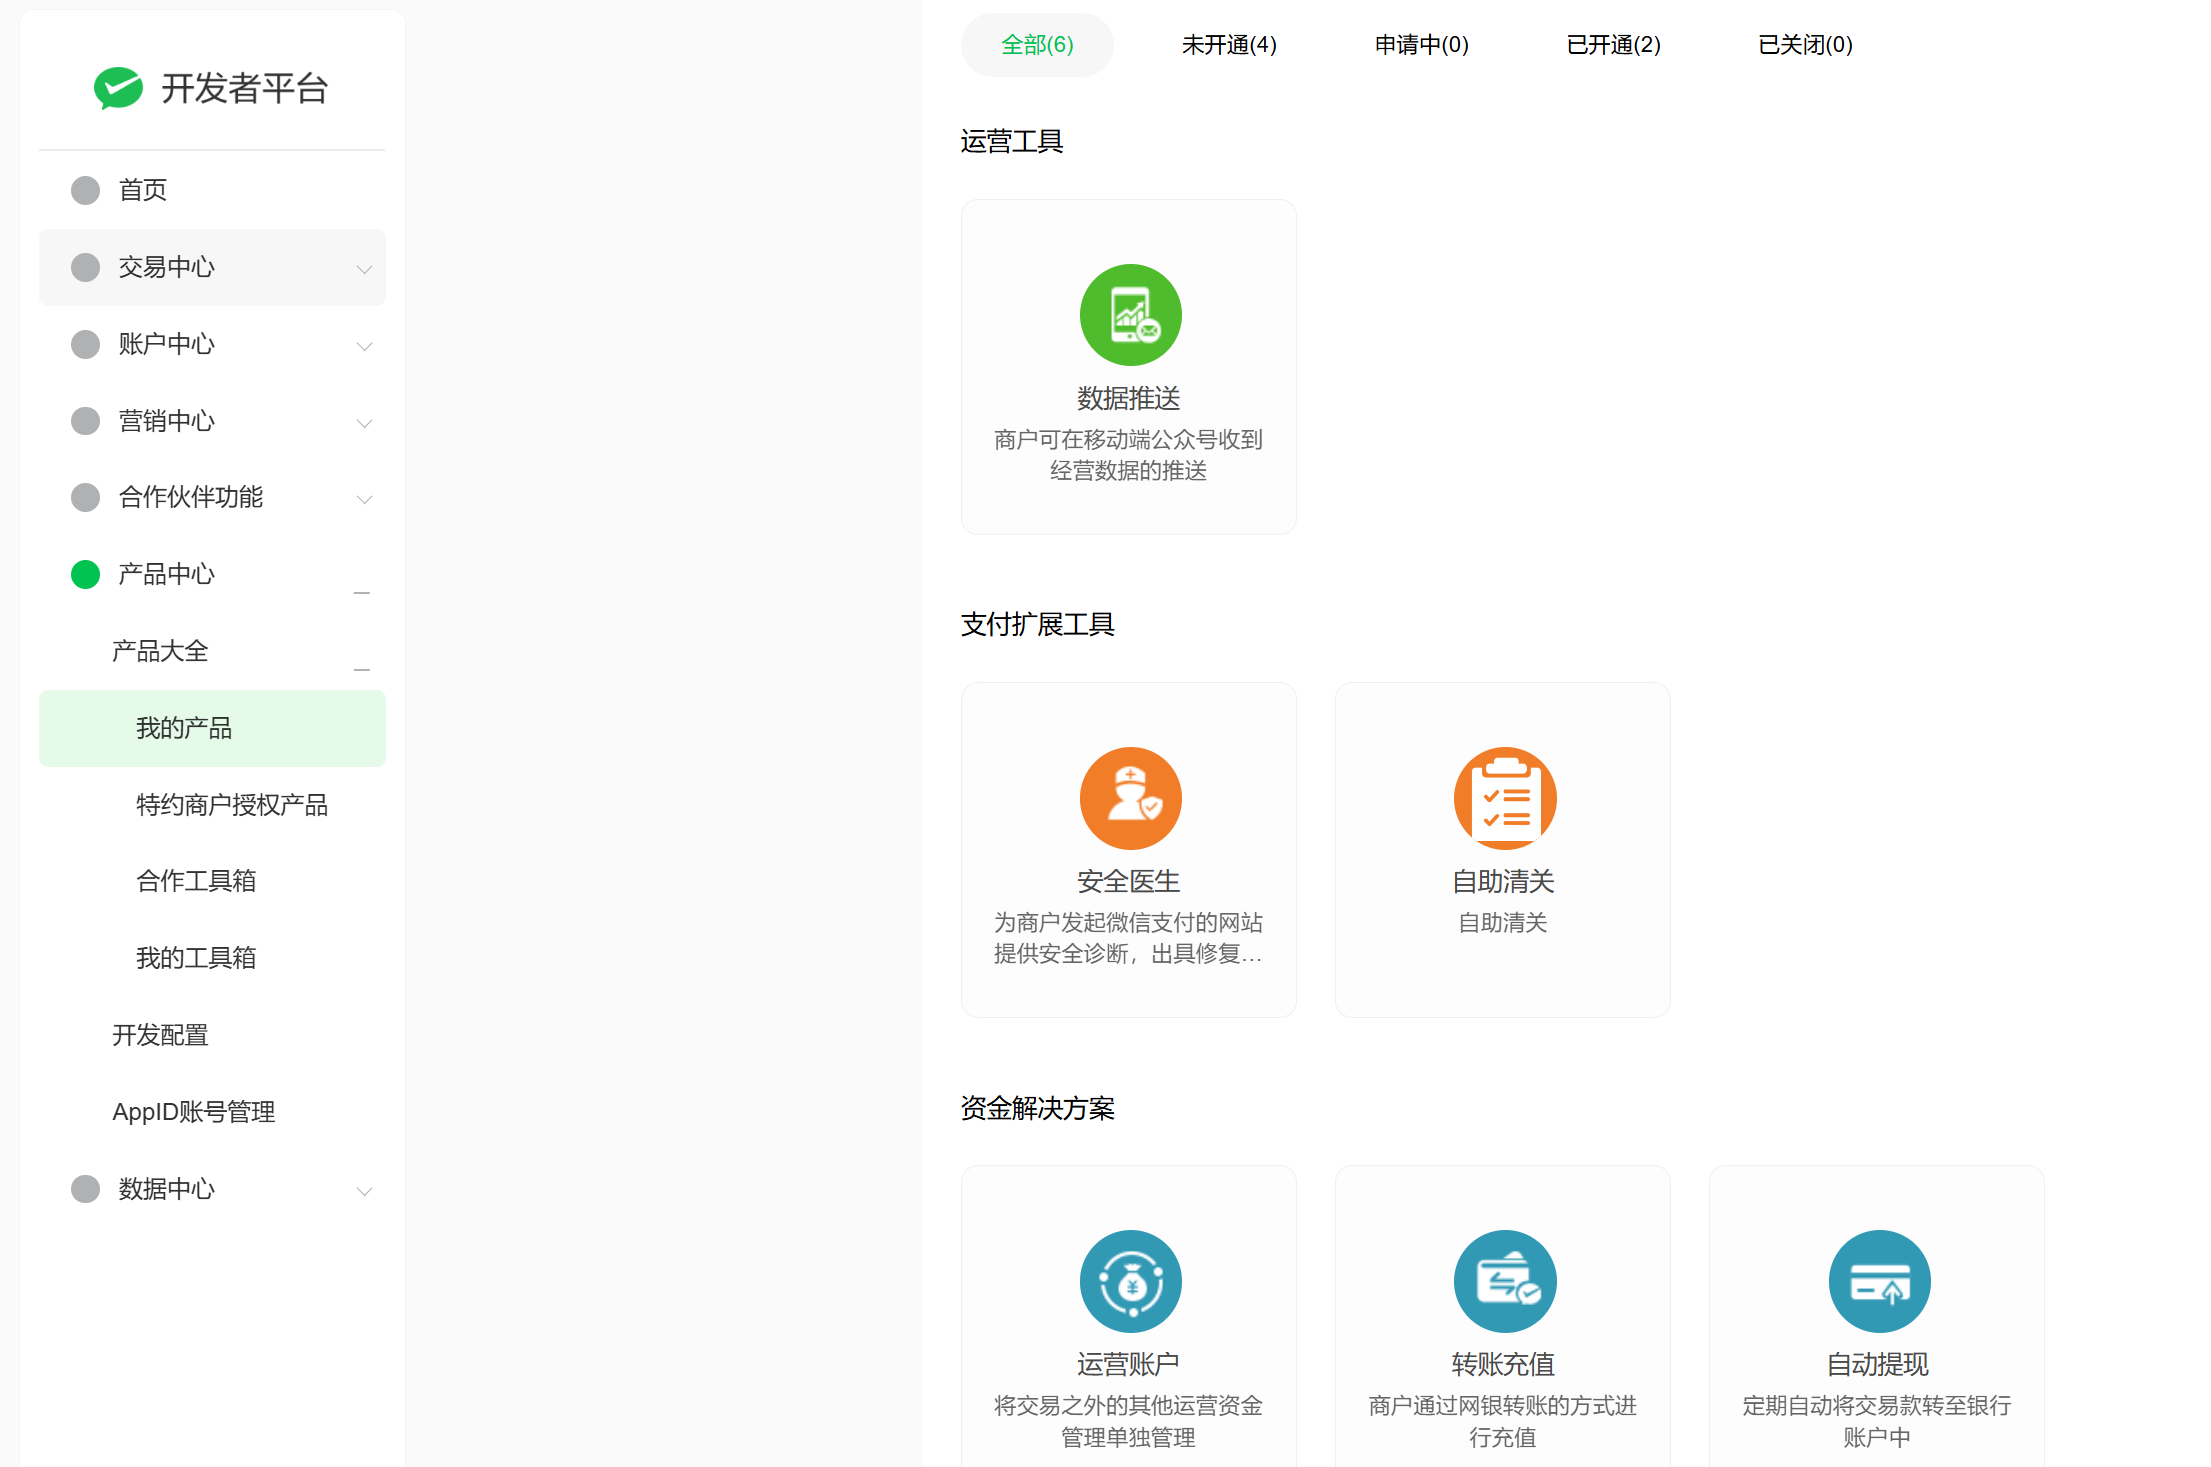Viewport: 2211px width, 1467px height.
Task: Expand the 交易中心 menu chevron
Action: click(x=364, y=269)
